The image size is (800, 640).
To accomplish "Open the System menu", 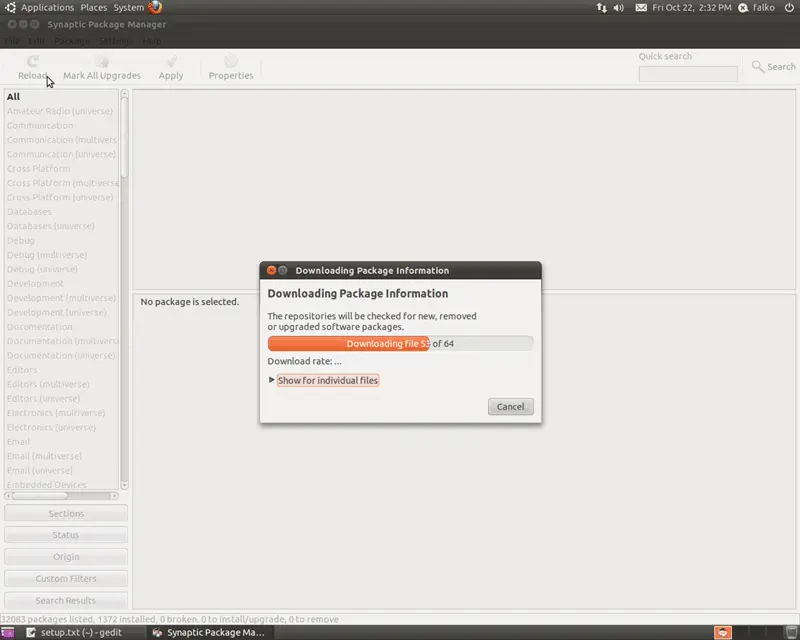I will [x=129, y=8].
